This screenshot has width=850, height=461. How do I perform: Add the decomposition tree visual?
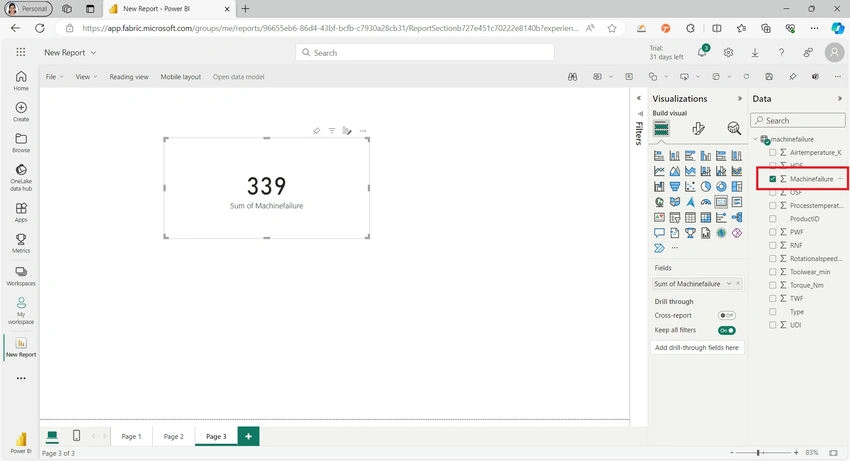click(x=737, y=217)
